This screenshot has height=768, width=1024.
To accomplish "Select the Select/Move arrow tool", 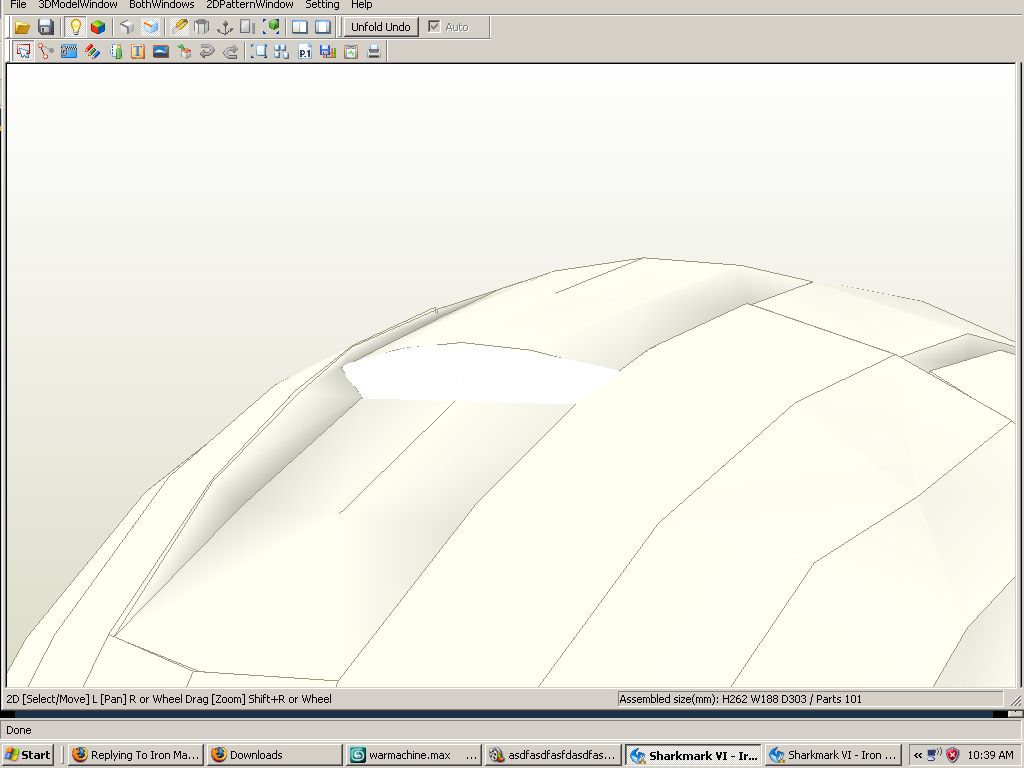I will (x=24, y=51).
